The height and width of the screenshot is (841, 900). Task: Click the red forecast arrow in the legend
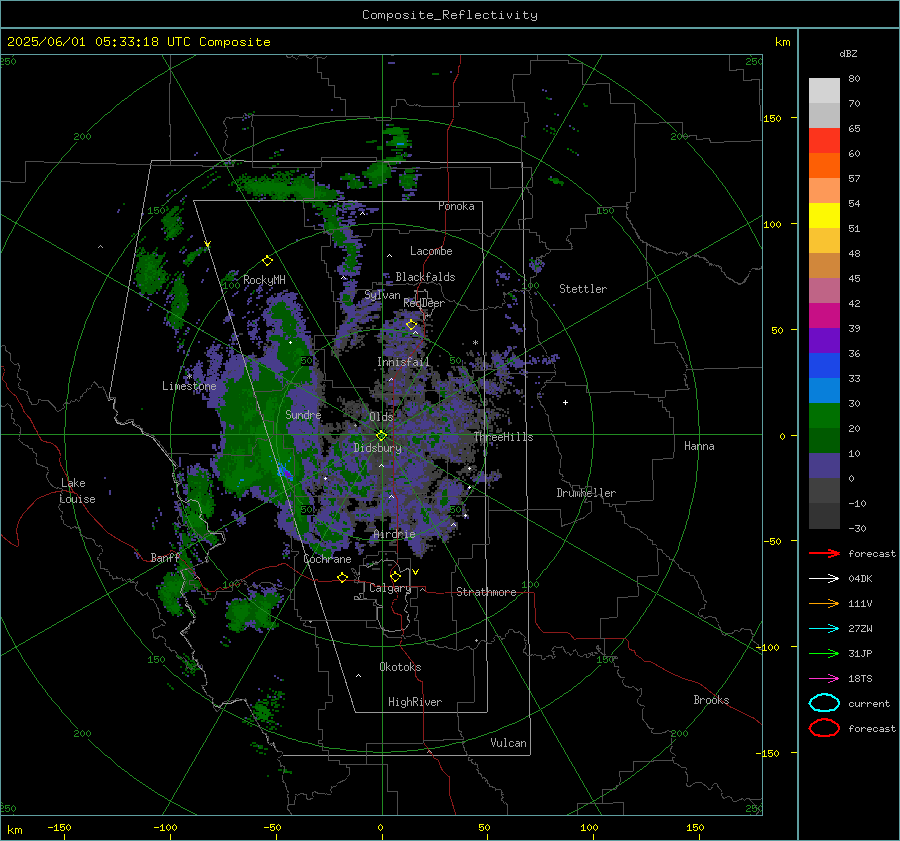824,553
